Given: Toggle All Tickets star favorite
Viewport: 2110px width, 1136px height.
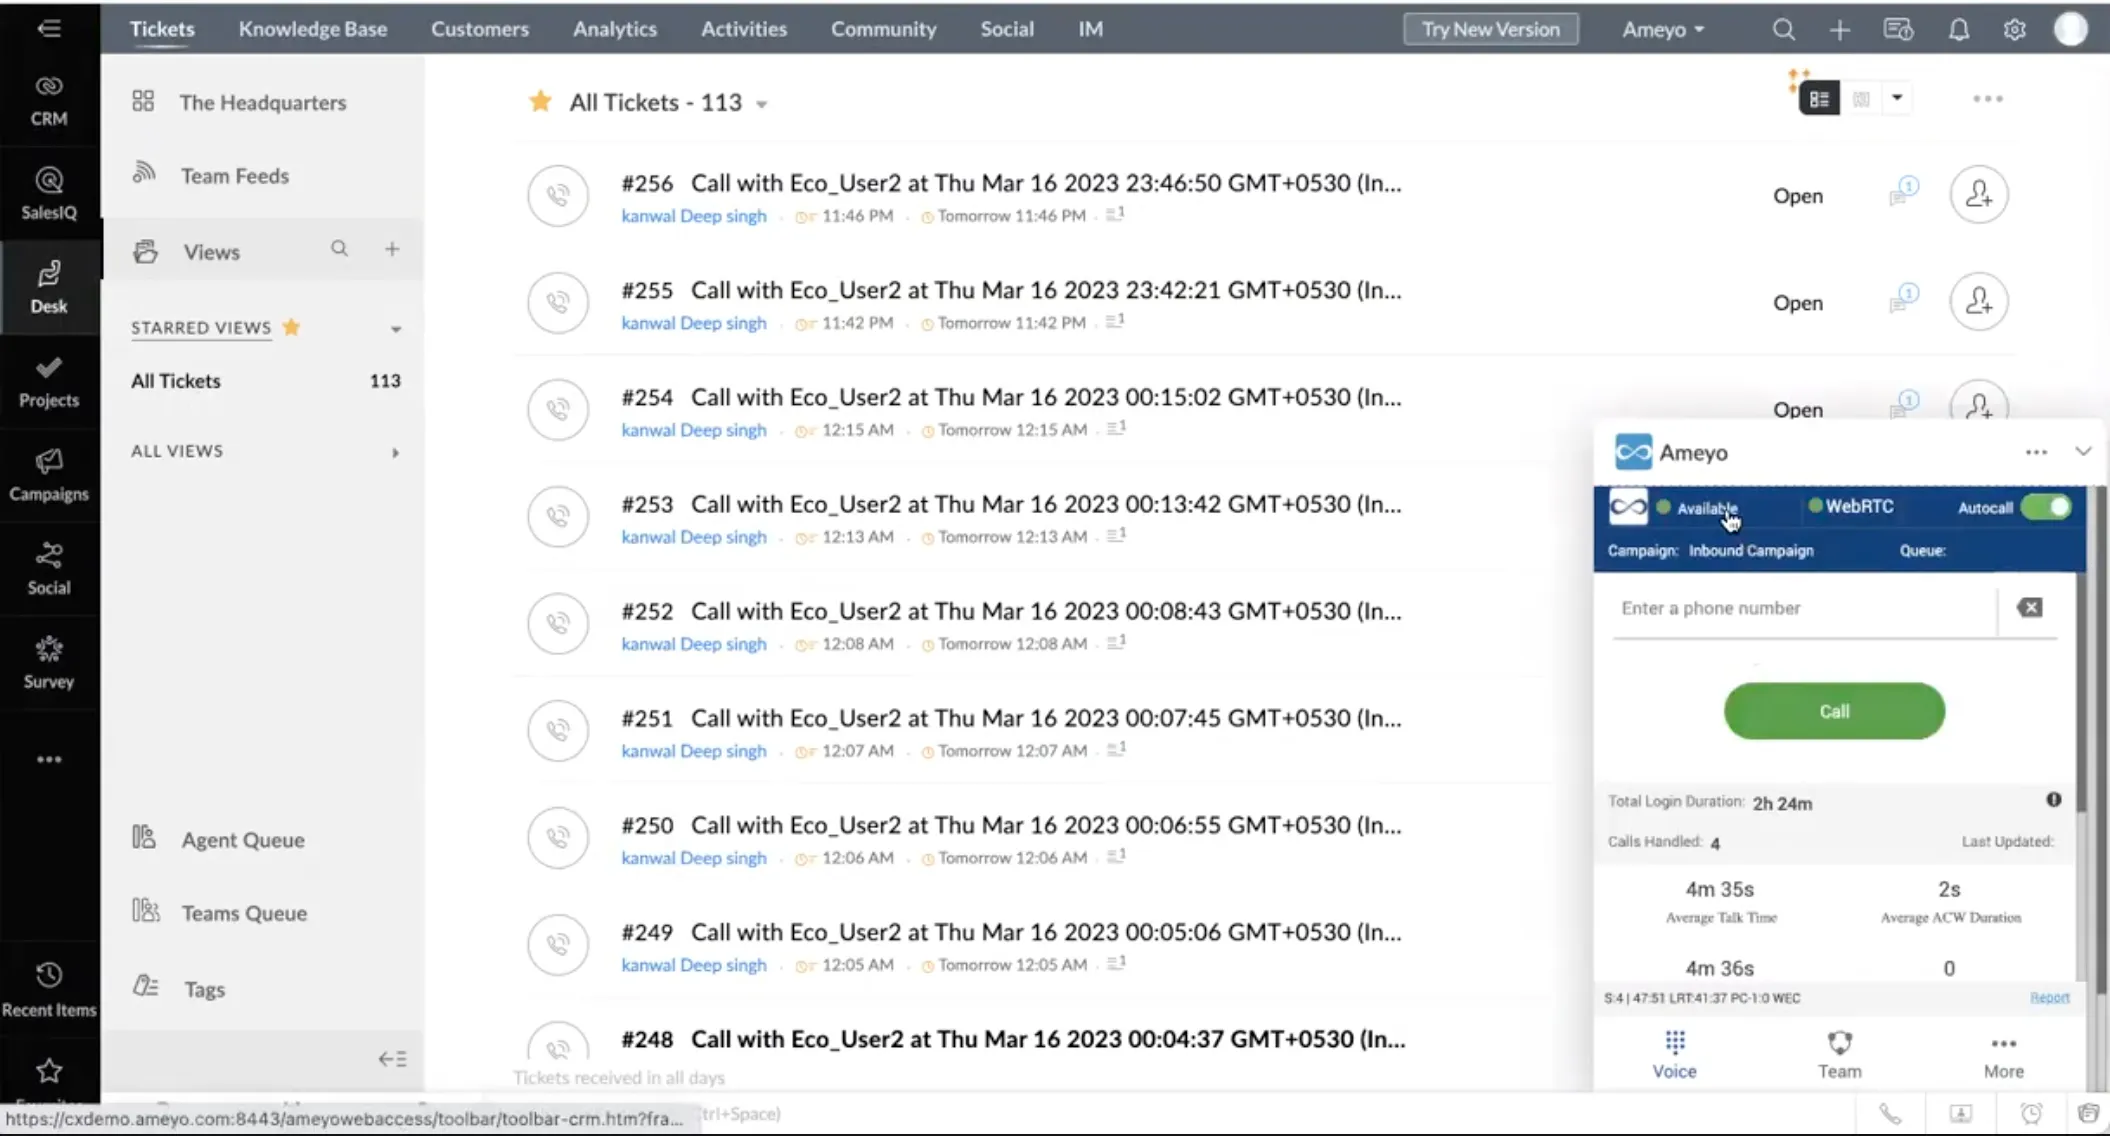Looking at the screenshot, I should pos(540,101).
